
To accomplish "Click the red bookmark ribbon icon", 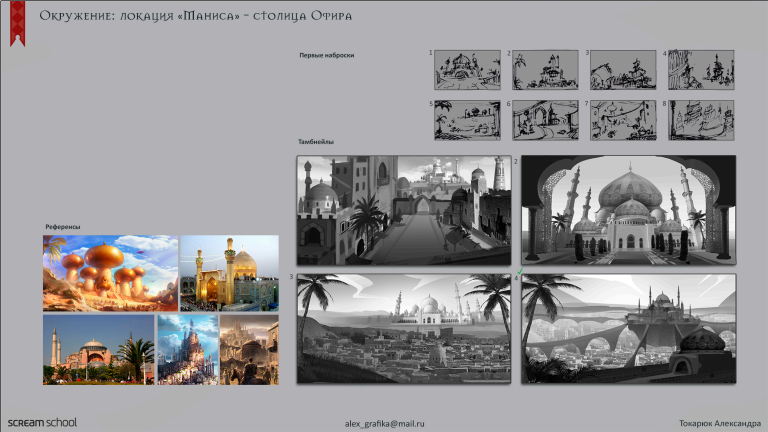I will coord(17,23).
